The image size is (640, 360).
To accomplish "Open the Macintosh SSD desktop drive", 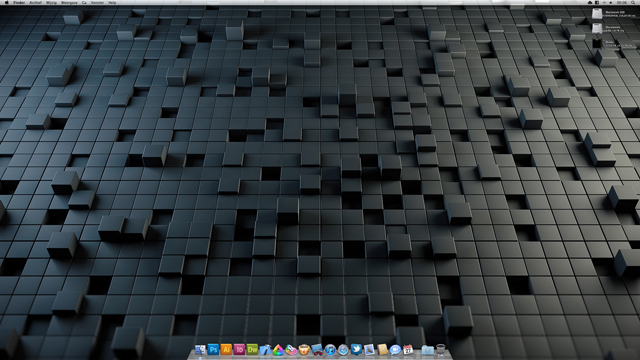I will pyautogui.click(x=597, y=14).
